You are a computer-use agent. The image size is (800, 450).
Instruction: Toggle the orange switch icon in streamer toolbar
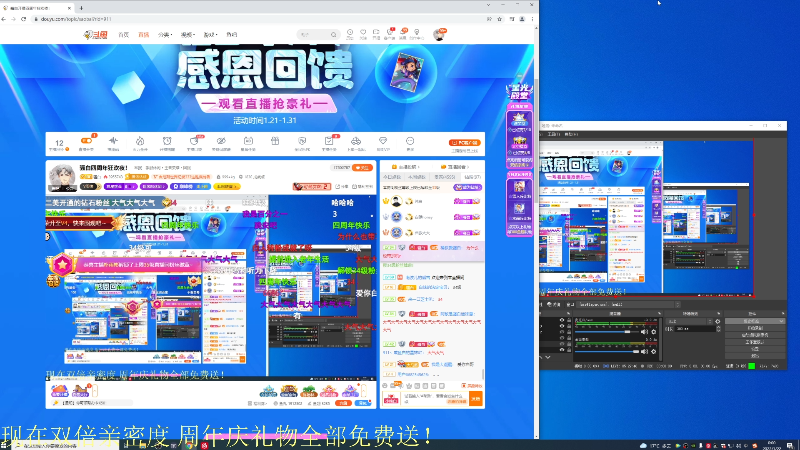pyautogui.click(x=86, y=143)
